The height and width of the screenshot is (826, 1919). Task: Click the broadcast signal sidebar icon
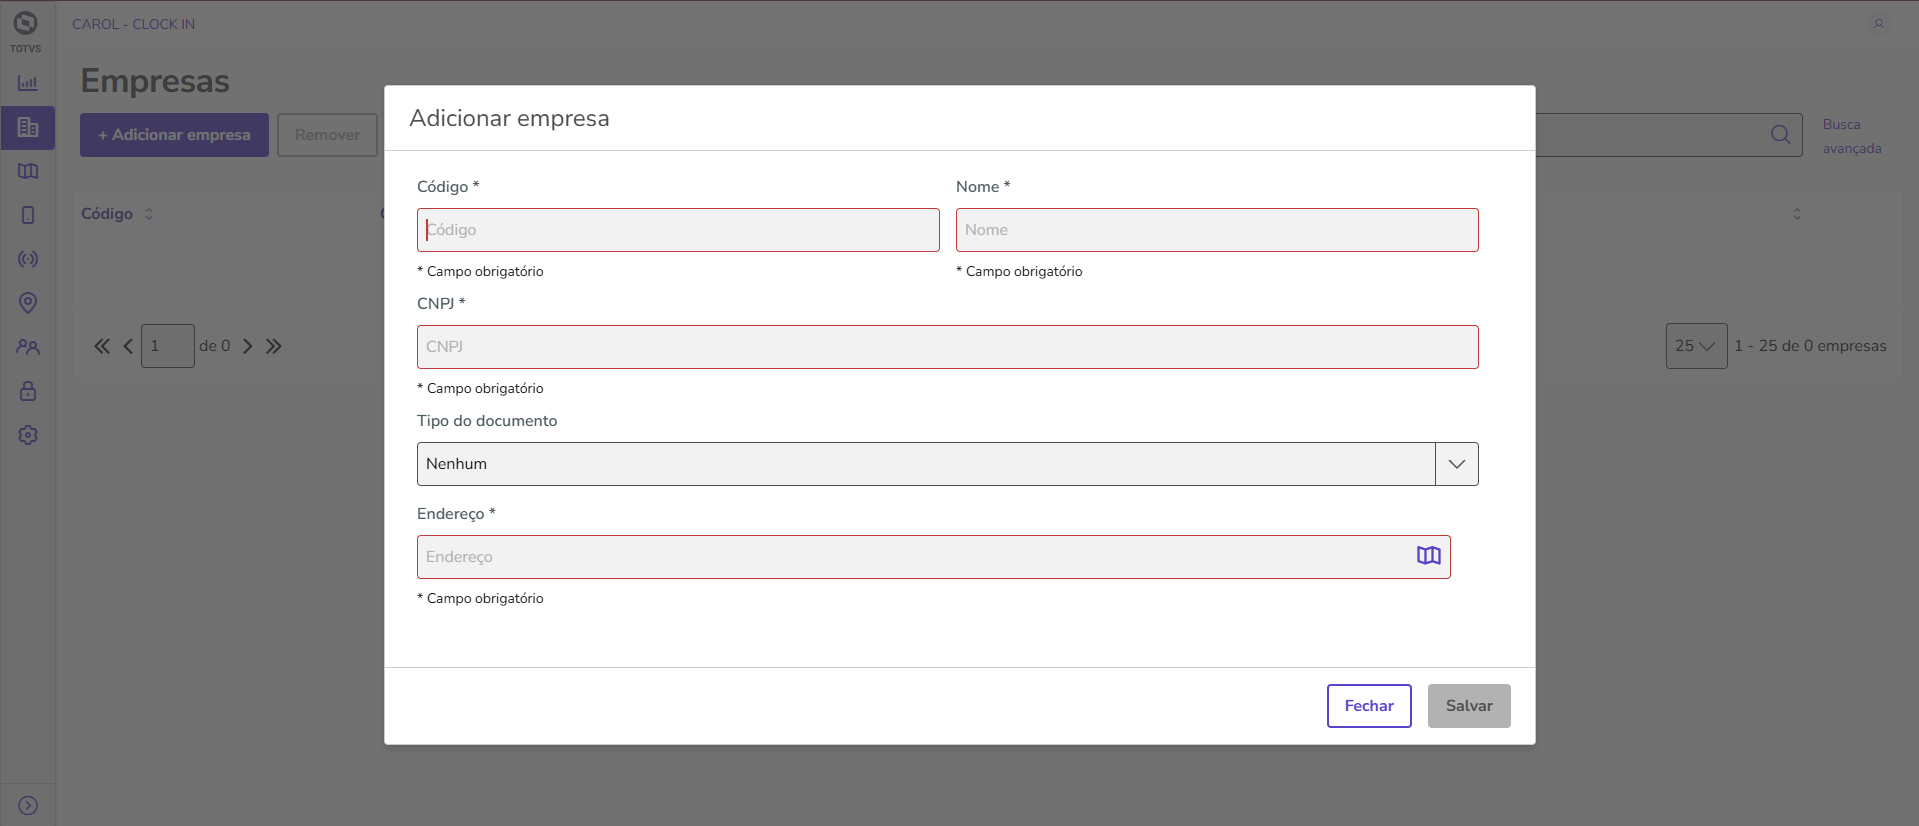(28, 259)
